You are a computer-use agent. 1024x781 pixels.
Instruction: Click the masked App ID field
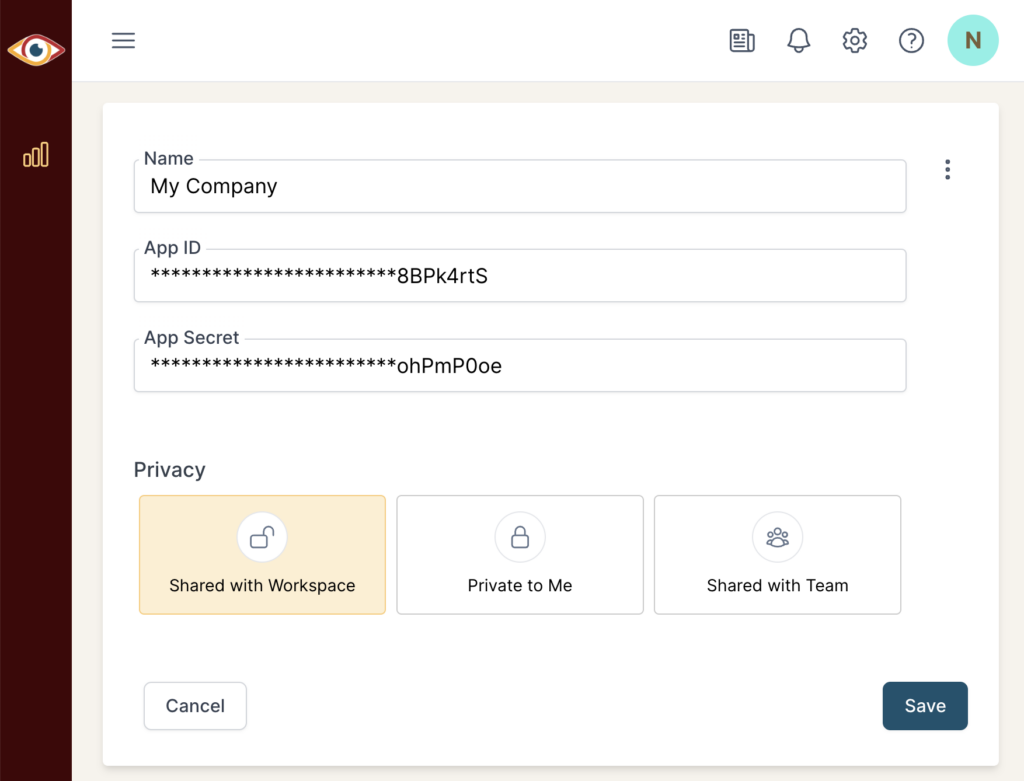[x=519, y=276]
